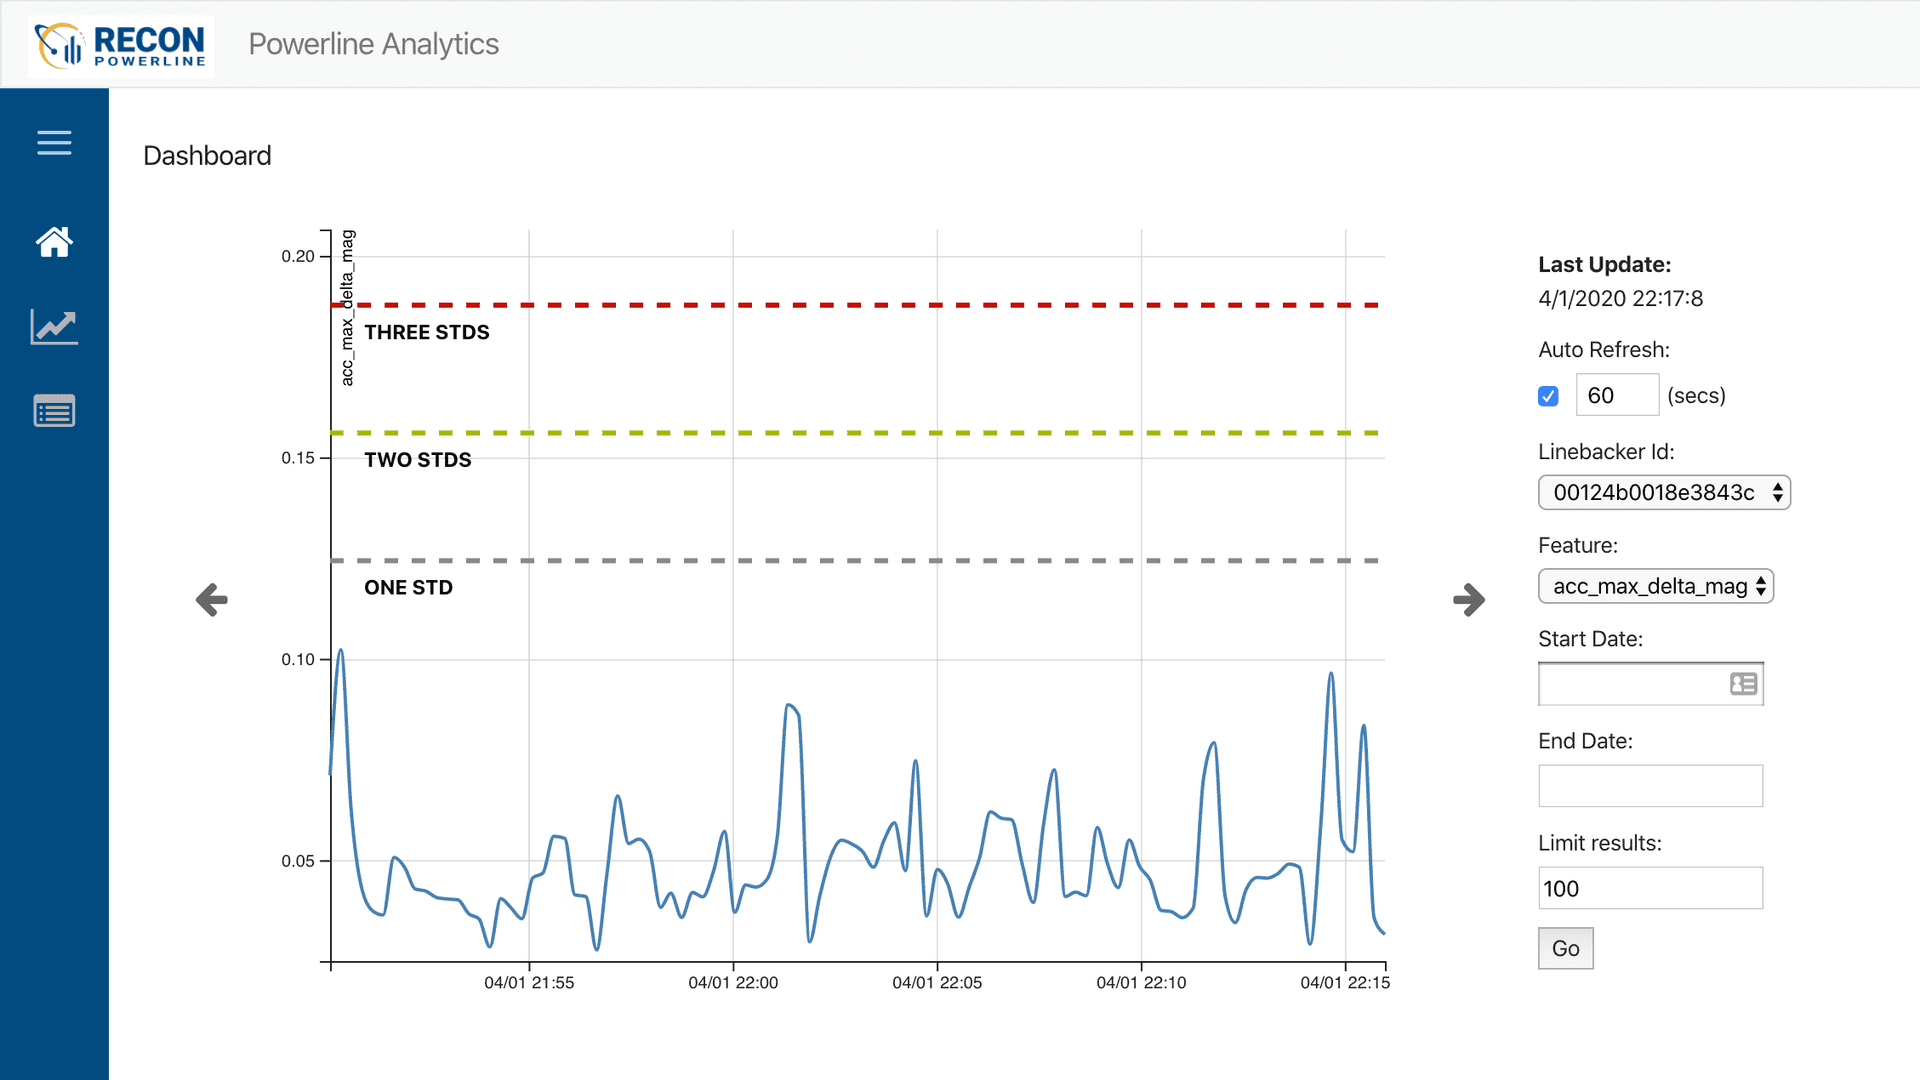Click the acc_max_delta_mag y-axis title
The image size is (1920, 1080).
coord(347,308)
